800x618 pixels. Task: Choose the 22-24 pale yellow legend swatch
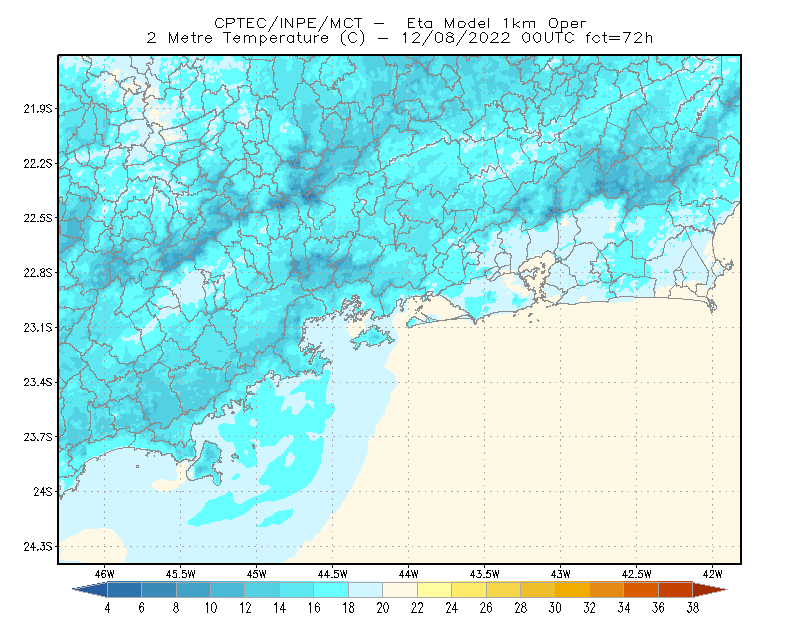(x=434, y=590)
